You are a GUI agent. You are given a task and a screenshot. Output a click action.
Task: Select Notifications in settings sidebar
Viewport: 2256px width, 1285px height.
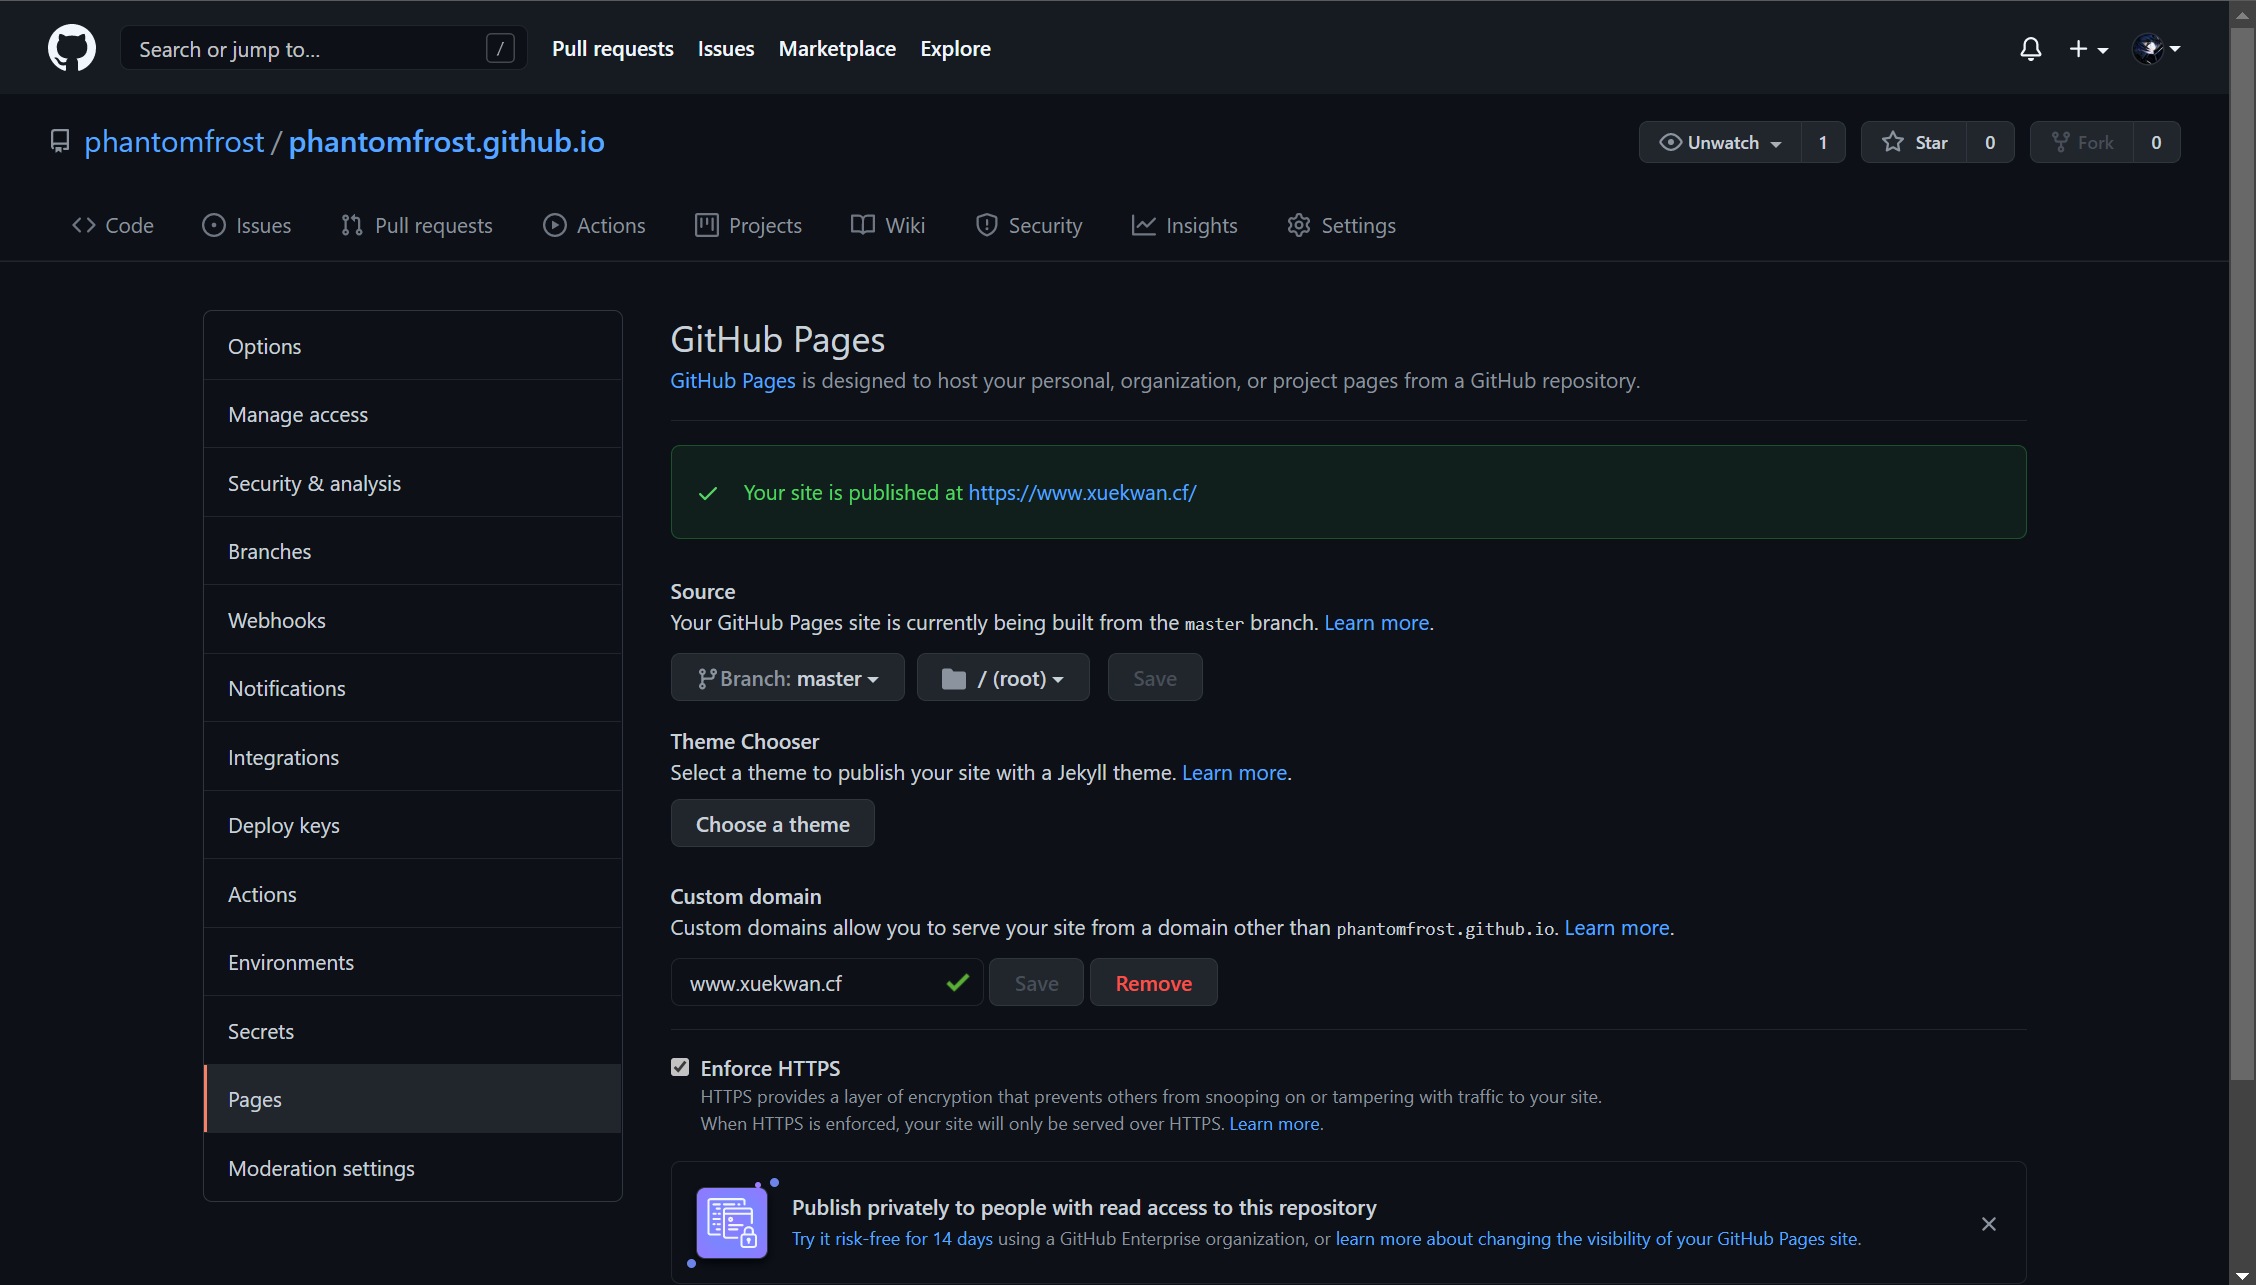pyautogui.click(x=413, y=688)
